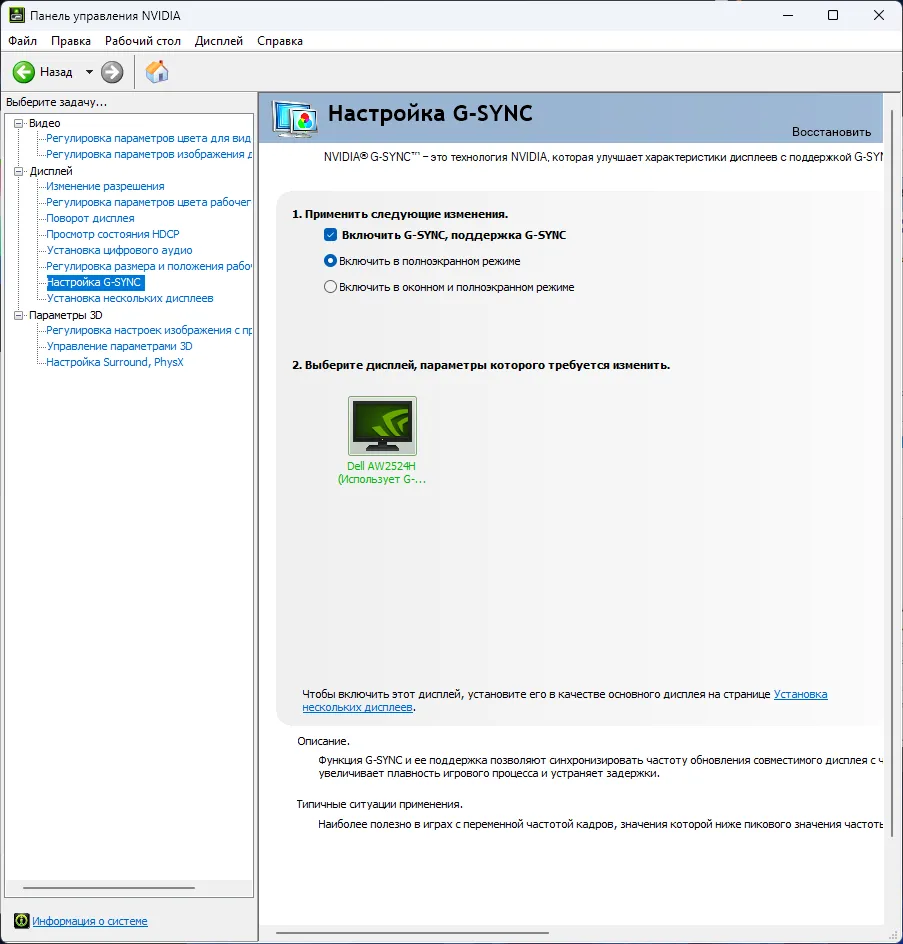Click the horizontal scrollbar in task panel
903x944 pixels.
[108, 888]
